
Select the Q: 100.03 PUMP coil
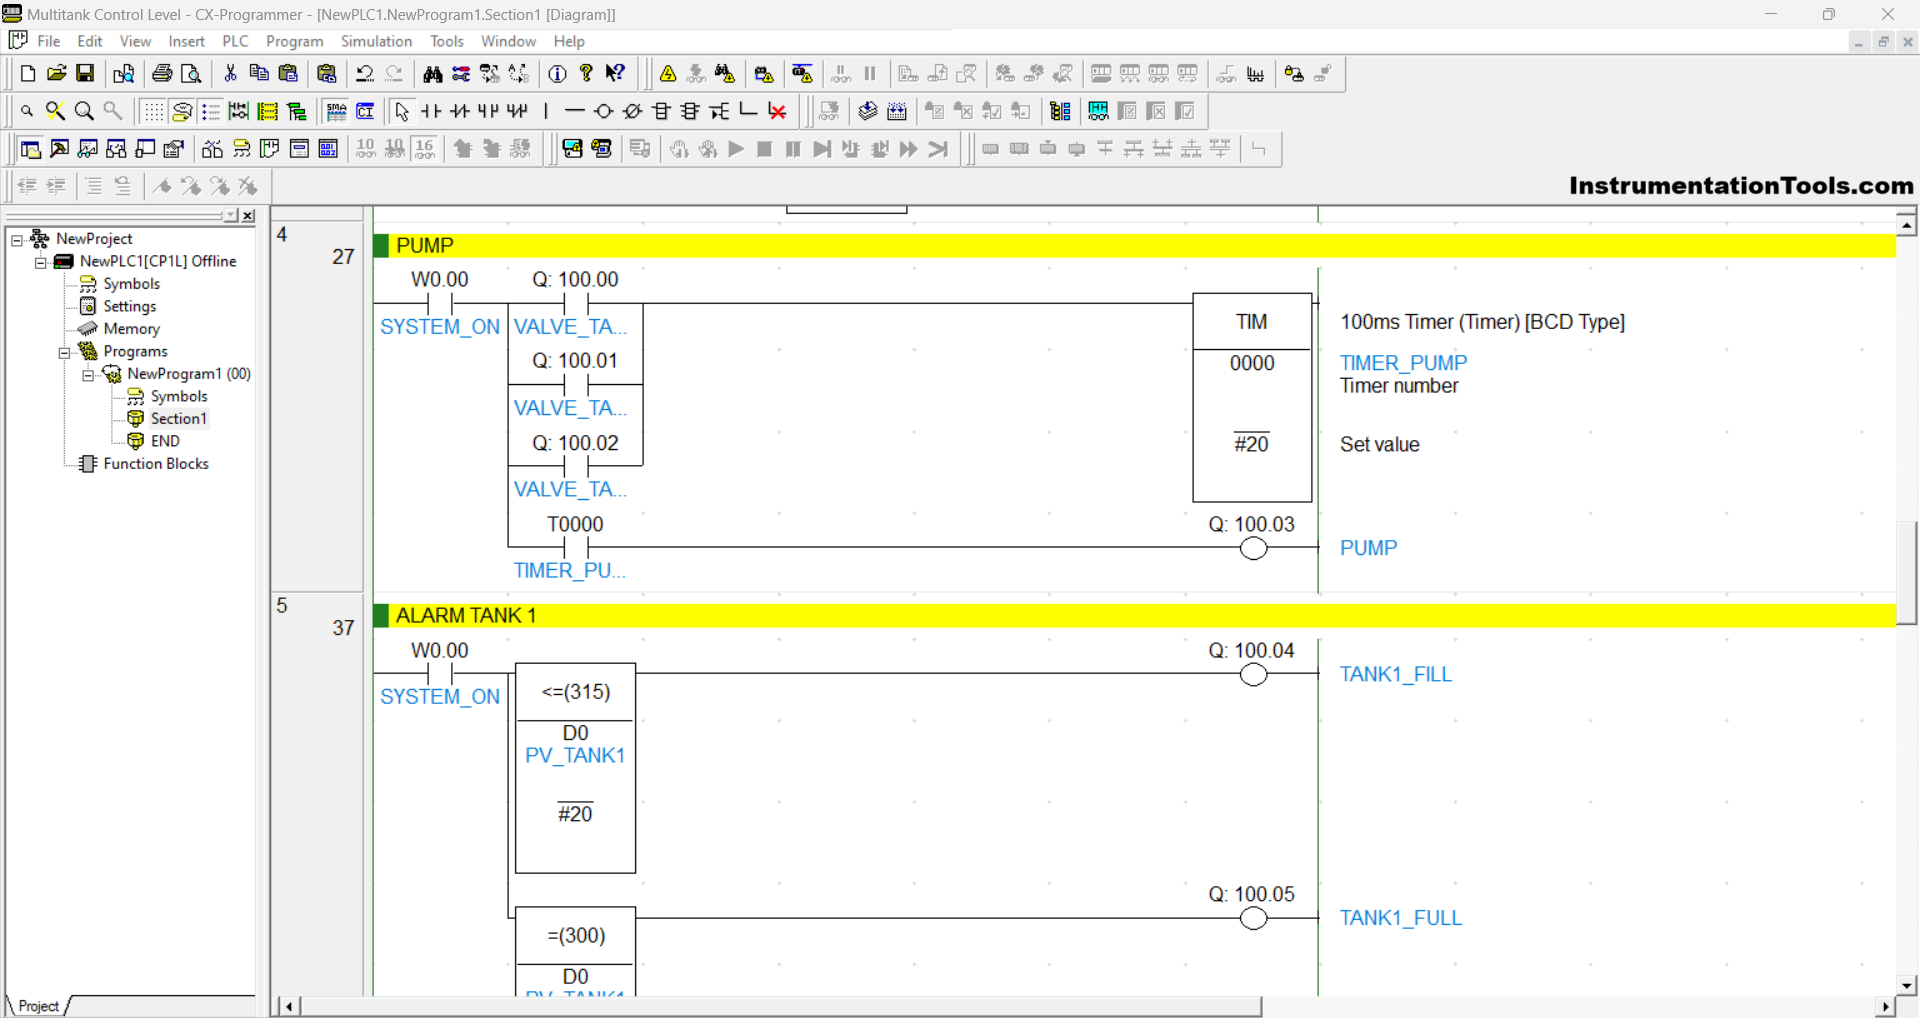tap(1253, 548)
